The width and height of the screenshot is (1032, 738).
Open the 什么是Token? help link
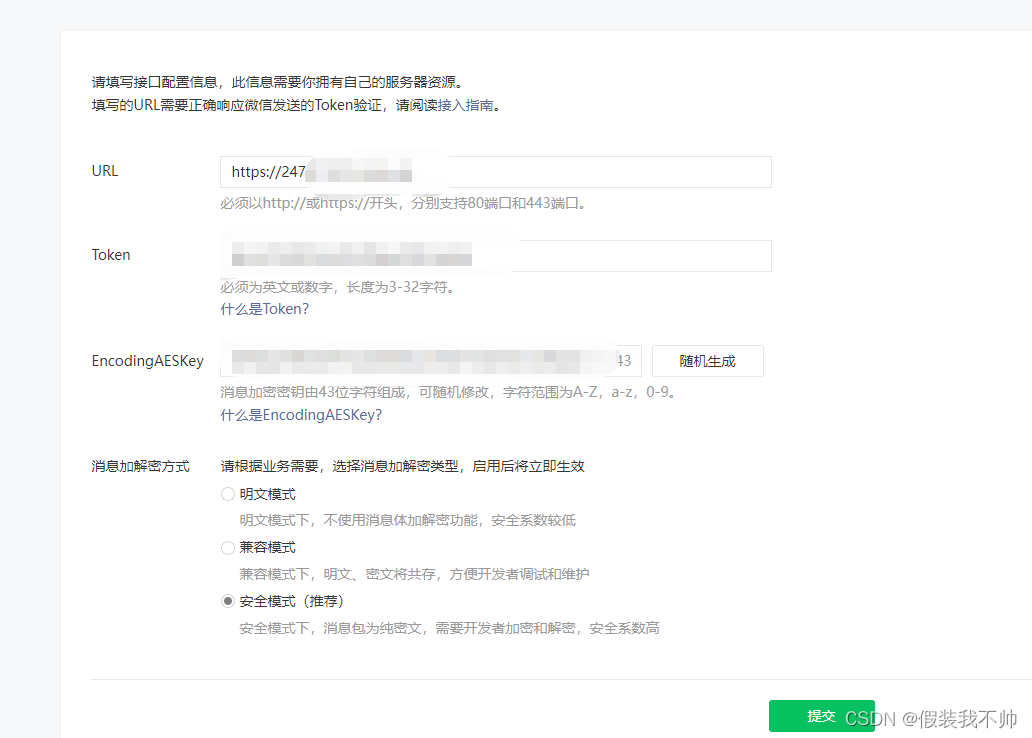pyautogui.click(x=265, y=309)
